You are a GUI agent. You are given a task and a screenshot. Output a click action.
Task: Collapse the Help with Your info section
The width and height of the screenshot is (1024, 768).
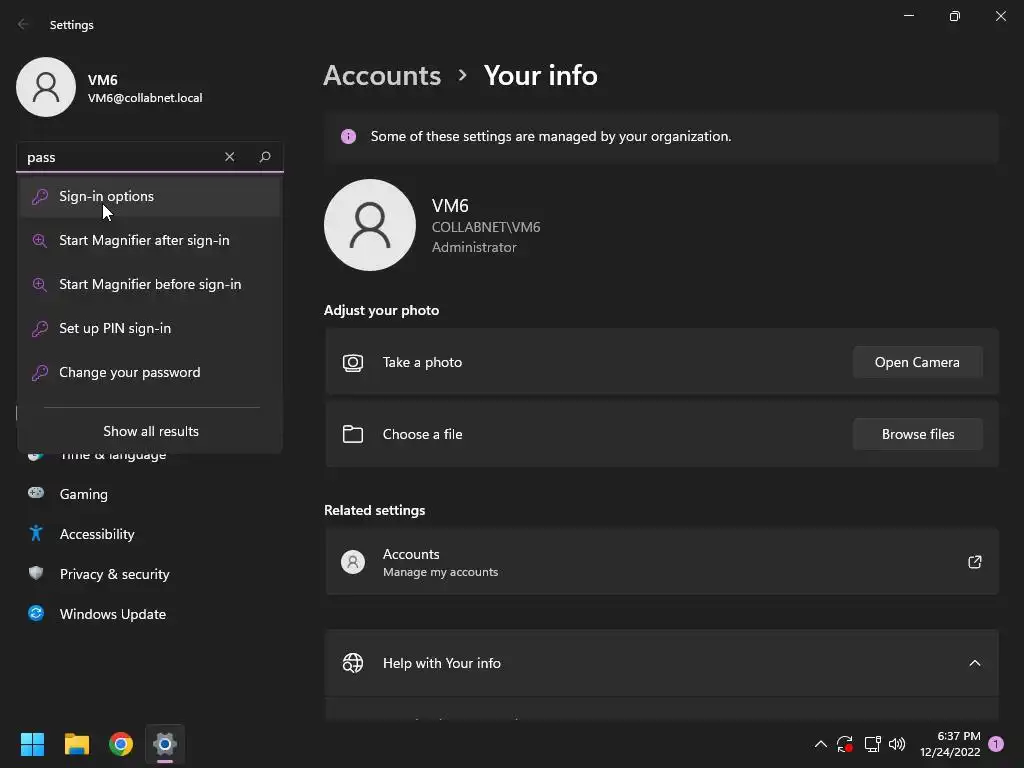974,663
